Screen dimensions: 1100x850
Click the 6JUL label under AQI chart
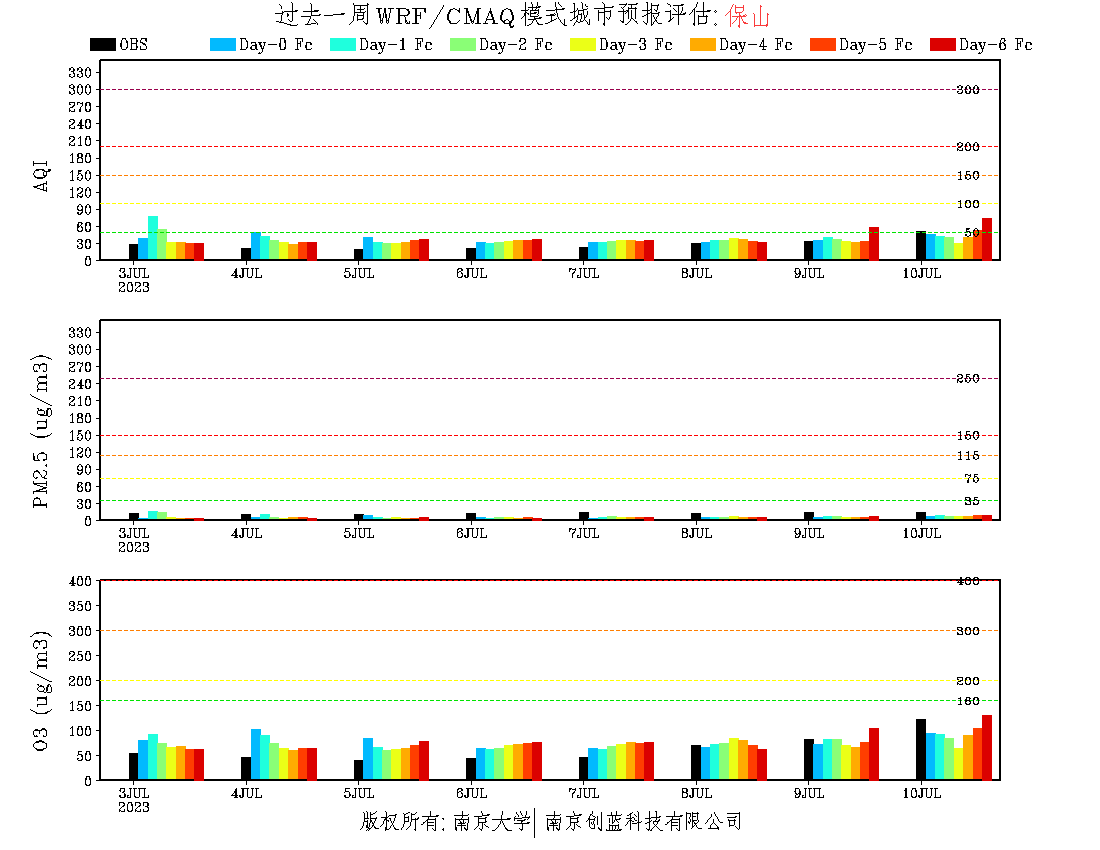point(471,274)
